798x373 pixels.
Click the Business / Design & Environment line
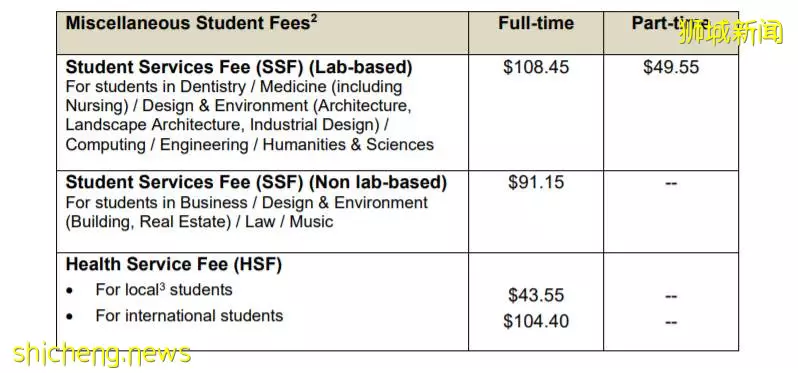[246, 203]
